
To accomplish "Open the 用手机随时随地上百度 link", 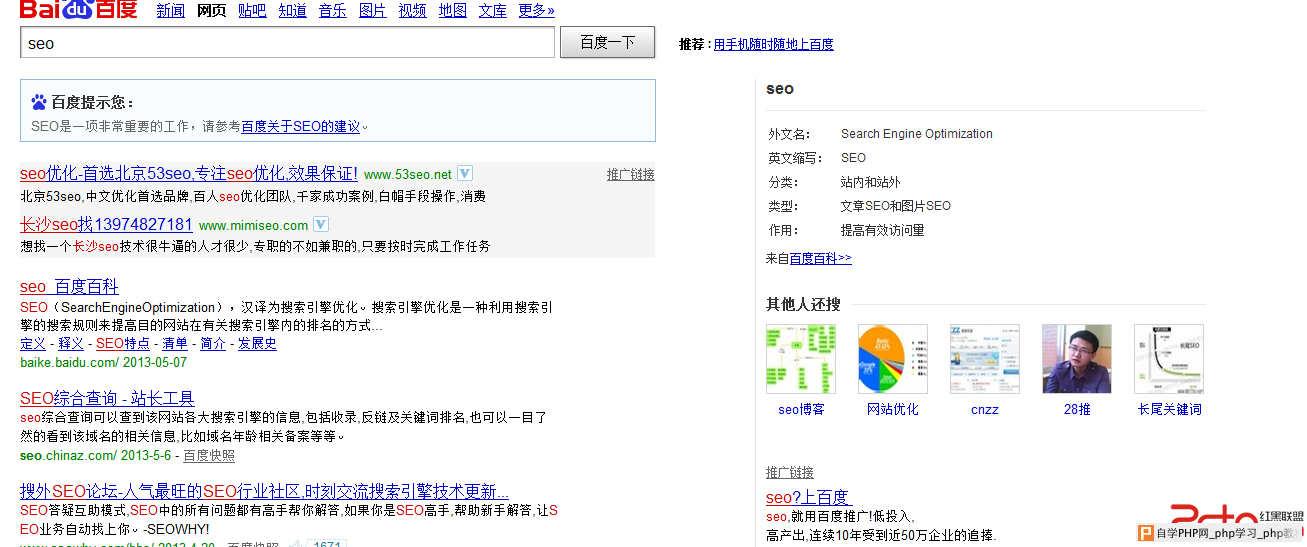I will point(773,44).
